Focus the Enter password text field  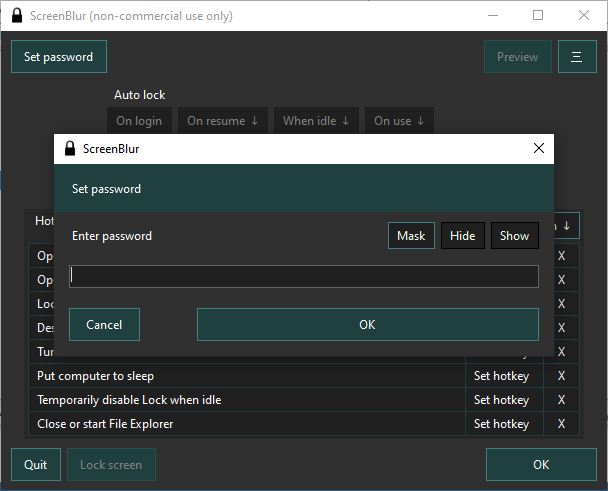304,276
